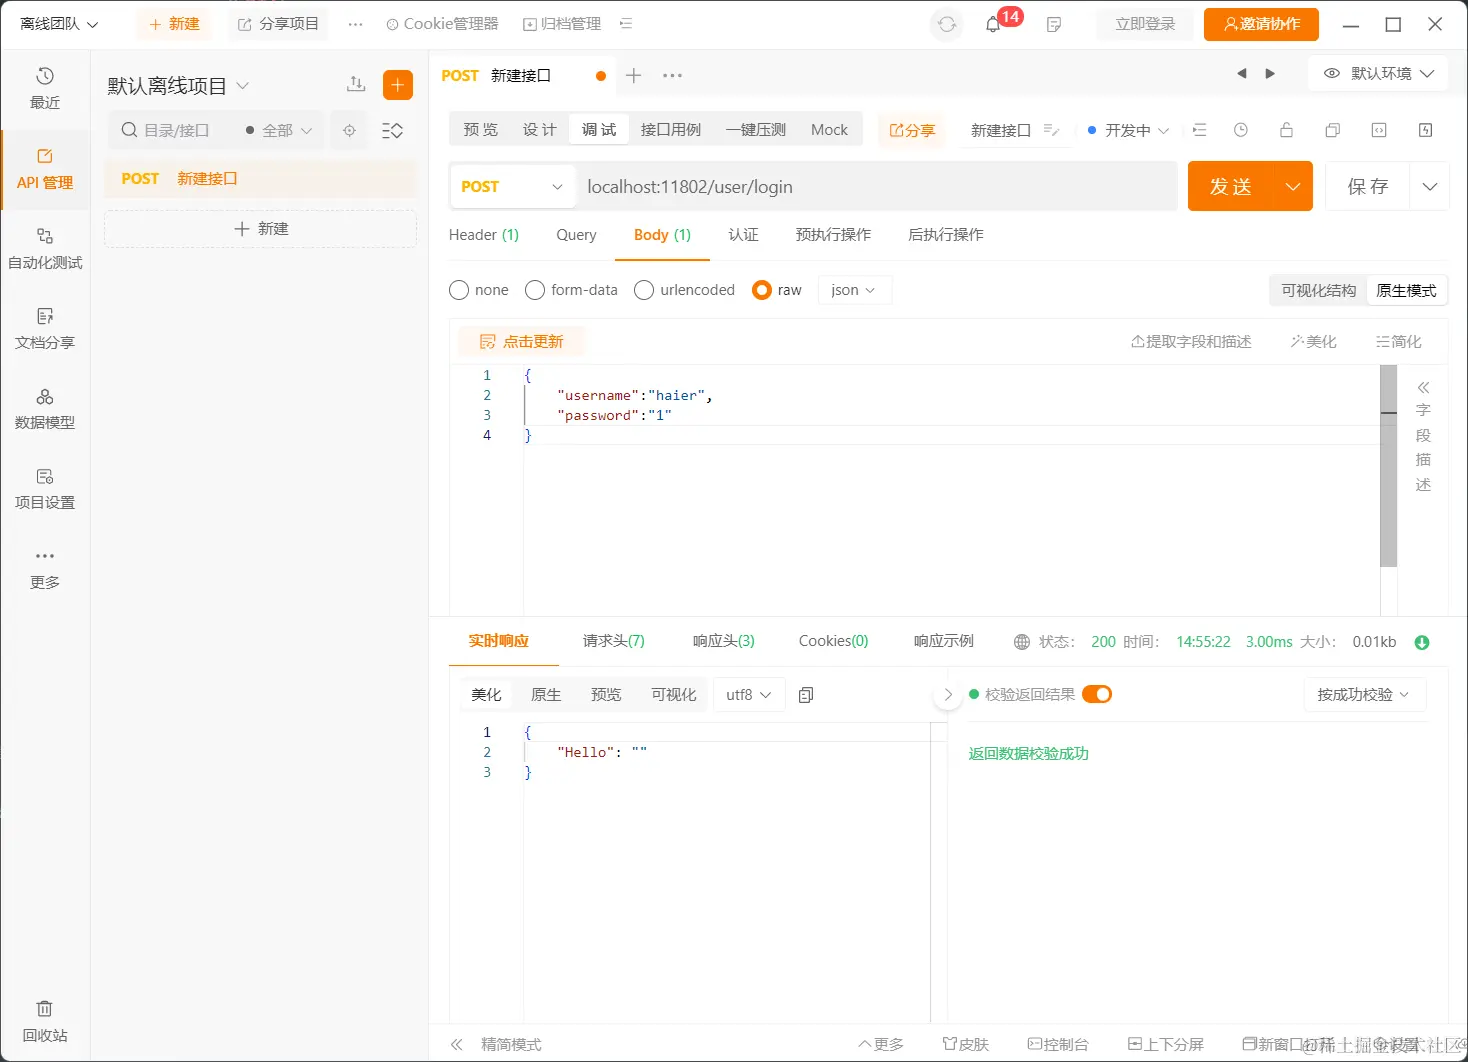The image size is (1468, 1062).
Task: Open the Mock tab
Action: pos(829,130)
